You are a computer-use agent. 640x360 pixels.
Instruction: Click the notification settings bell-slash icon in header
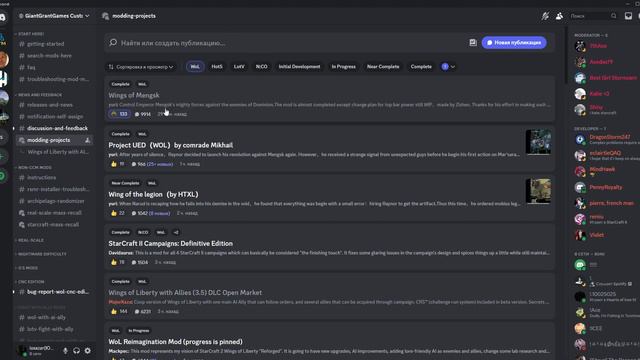click(x=545, y=16)
